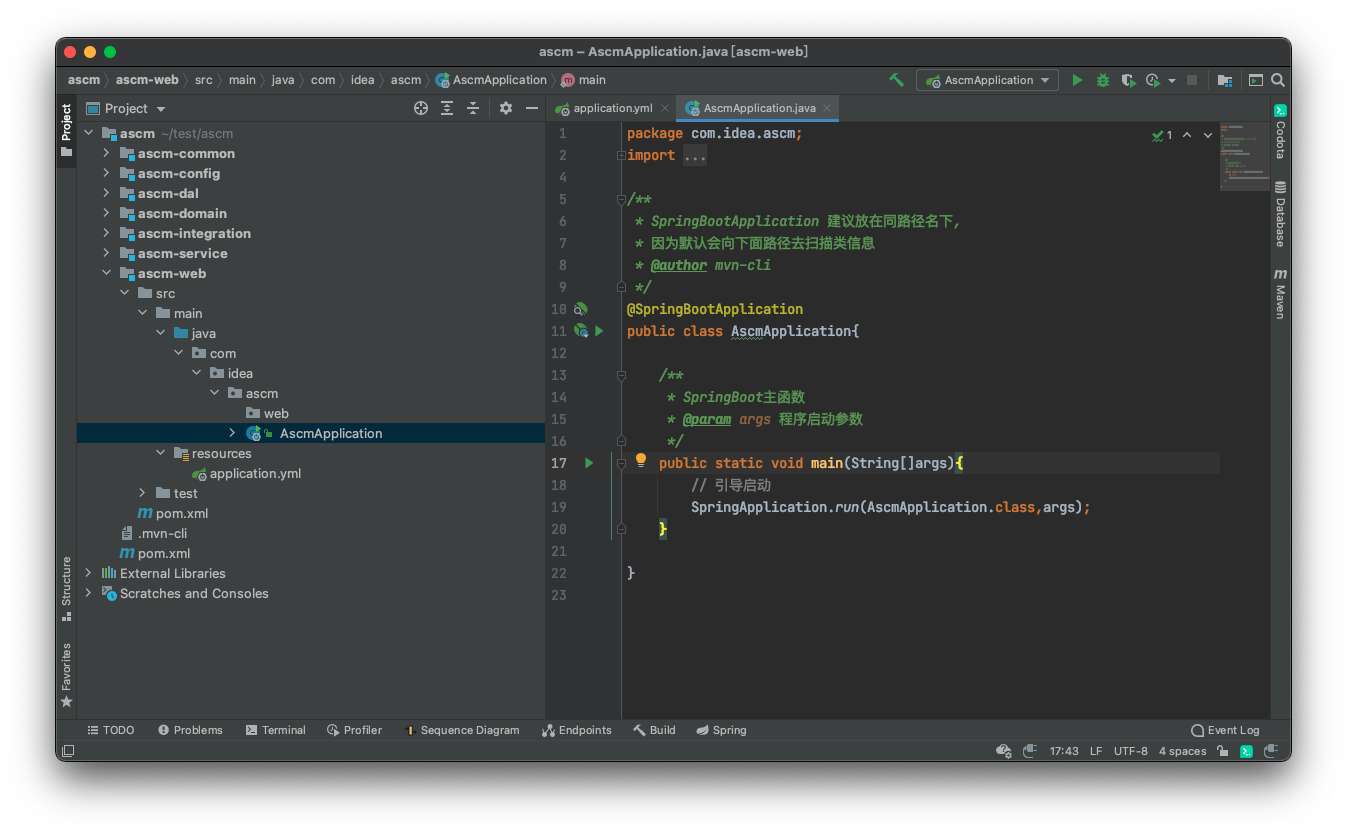Select application.yml in the project tree
This screenshot has width=1347, height=835.
click(255, 473)
